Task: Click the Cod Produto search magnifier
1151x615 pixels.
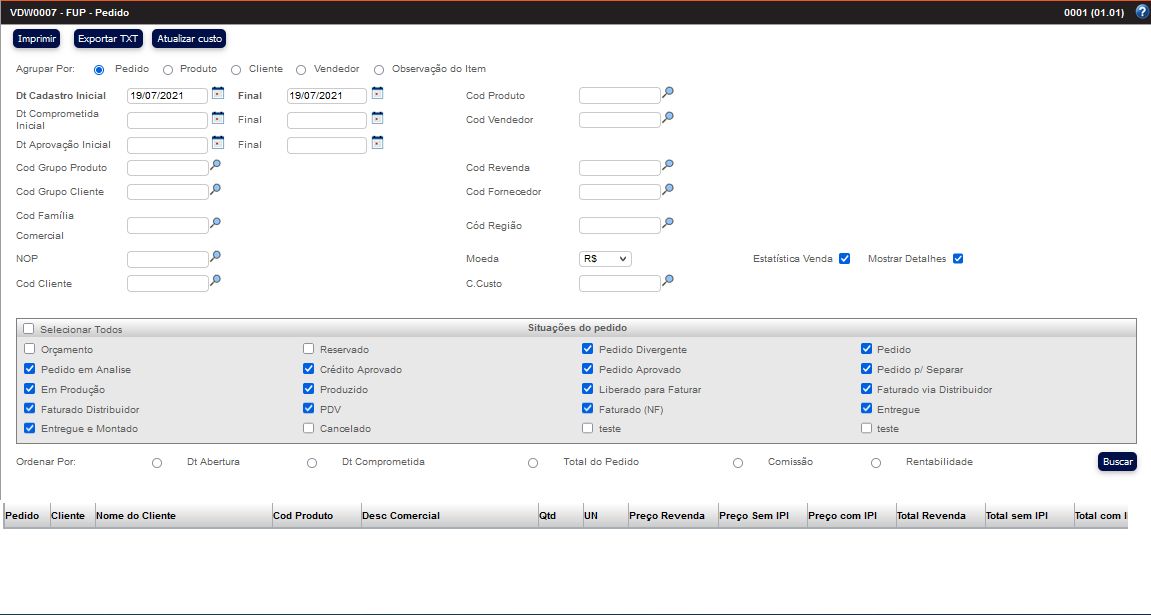Action: [x=668, y=93]
